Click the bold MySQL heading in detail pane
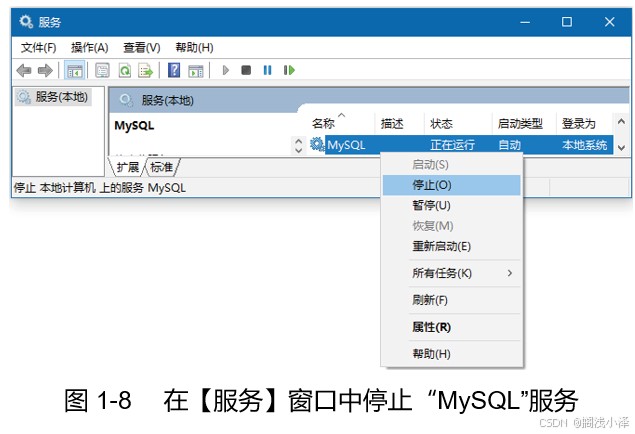 [x=134, y=126]
